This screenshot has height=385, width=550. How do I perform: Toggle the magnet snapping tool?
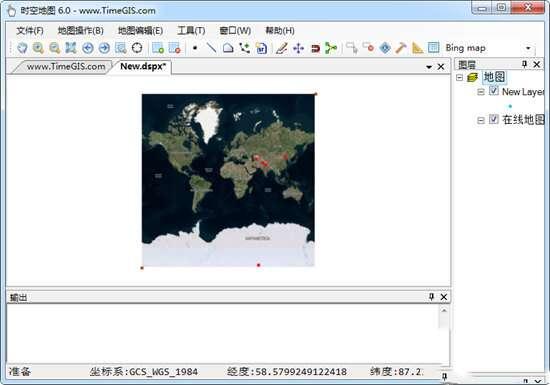coord(315,48)
